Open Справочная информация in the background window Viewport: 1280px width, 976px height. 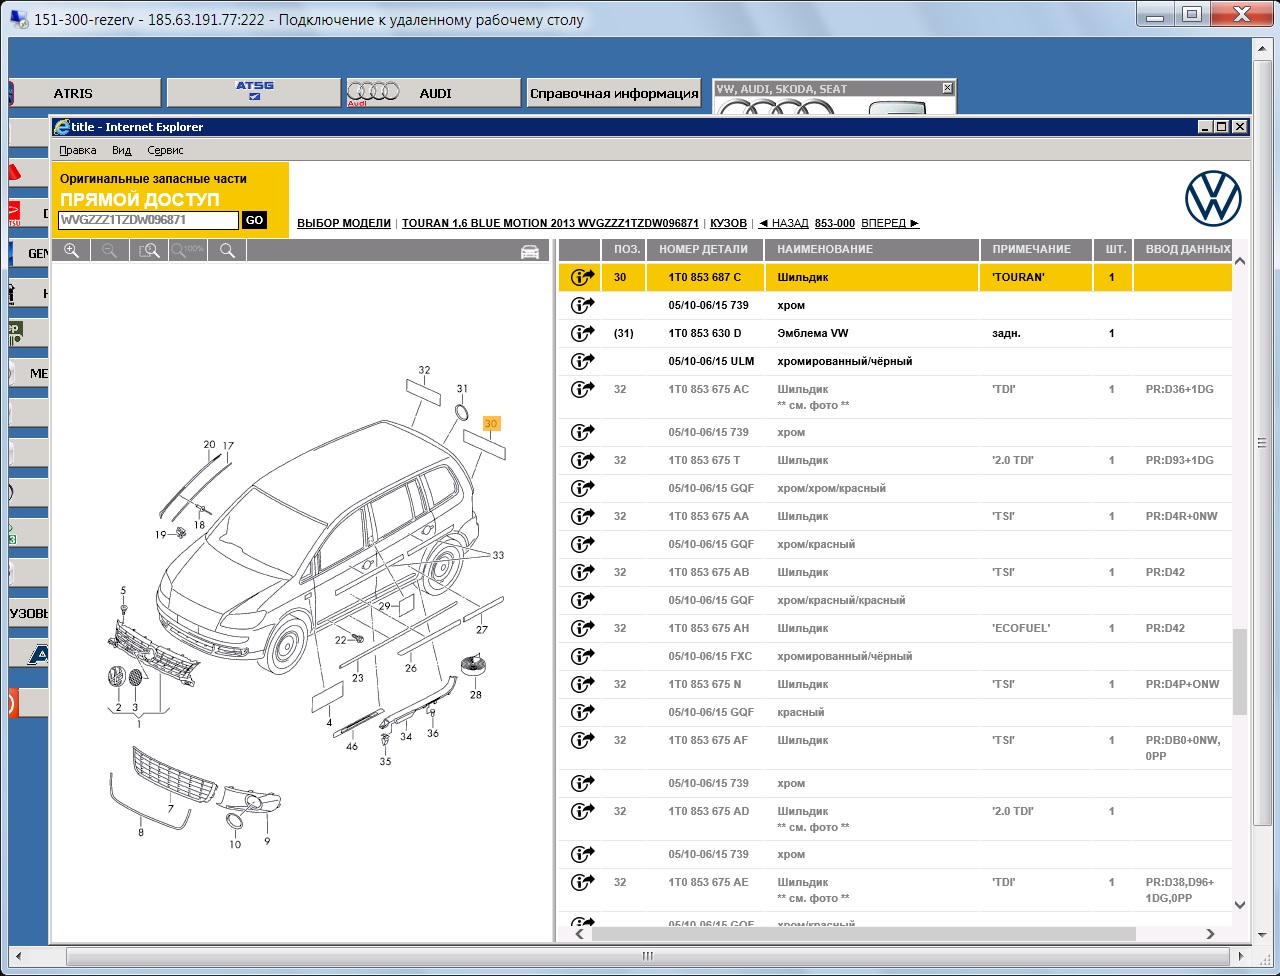[x=614, y=93]
